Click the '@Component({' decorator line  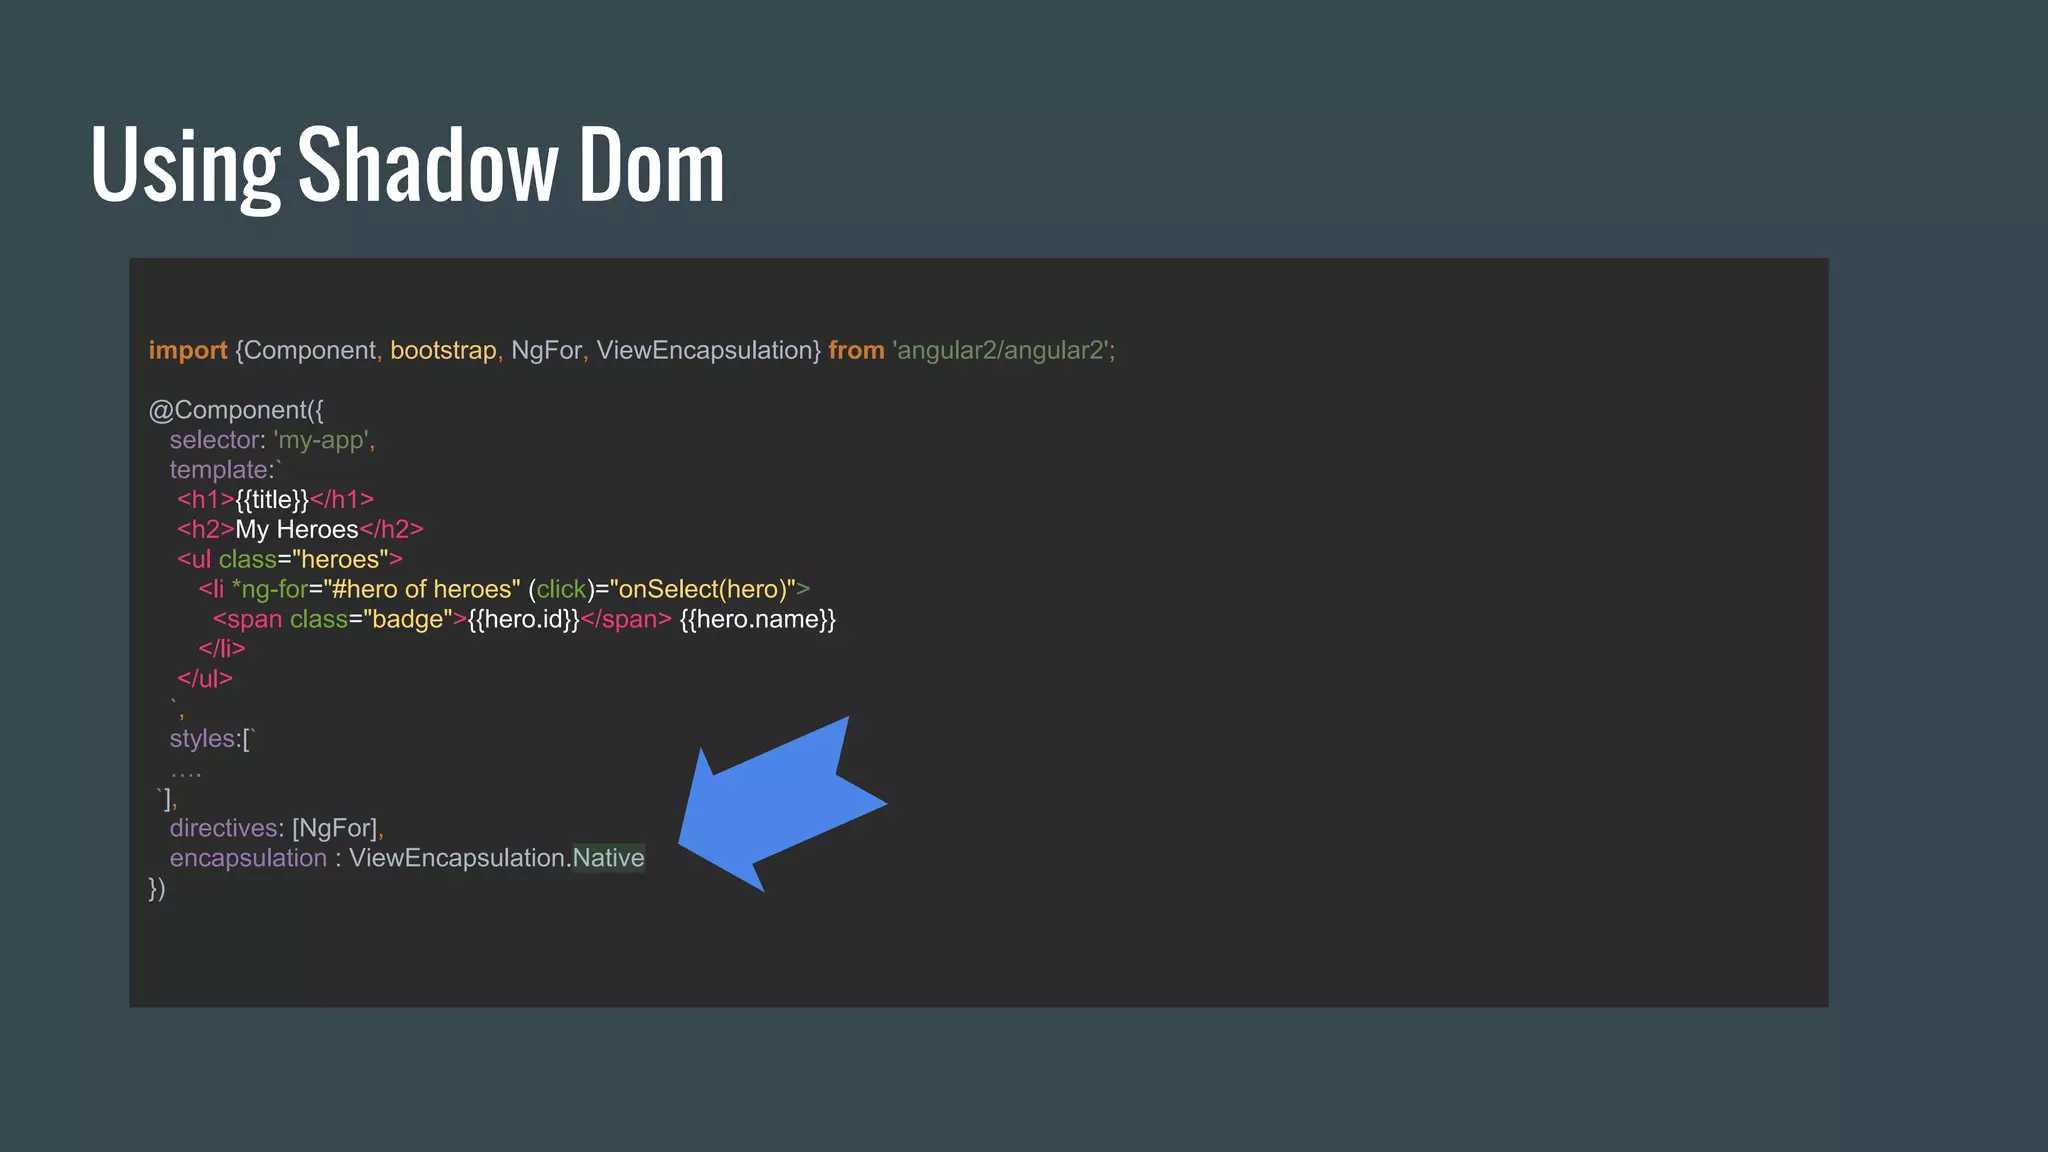pos(236,410)
